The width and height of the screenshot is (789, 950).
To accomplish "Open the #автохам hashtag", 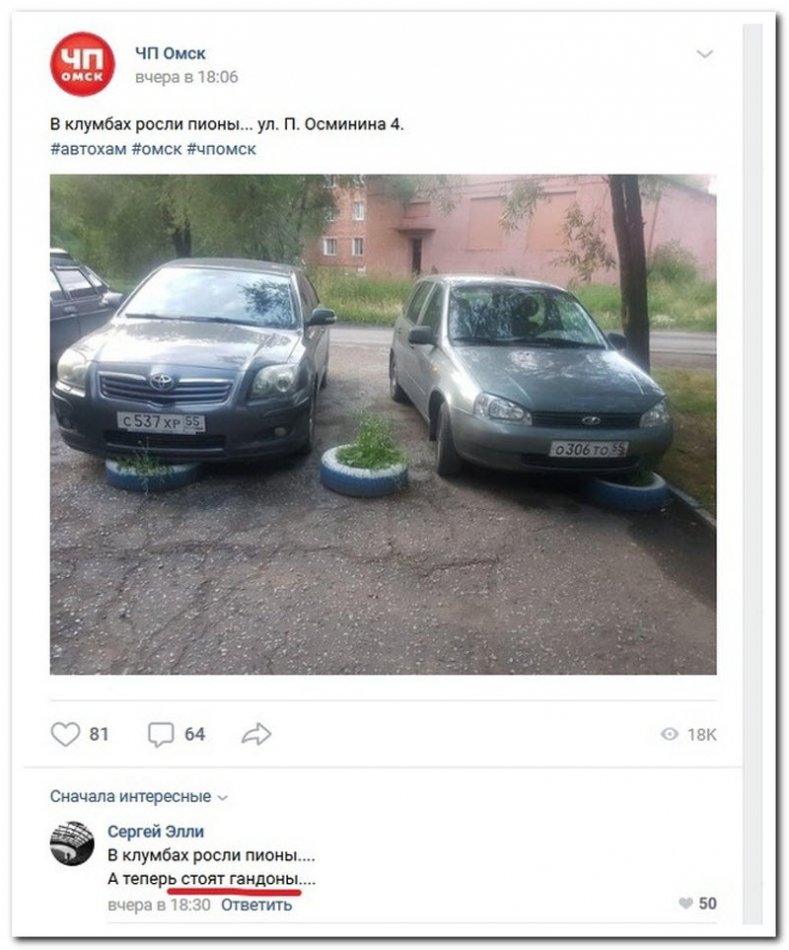I will pos(88,149).
